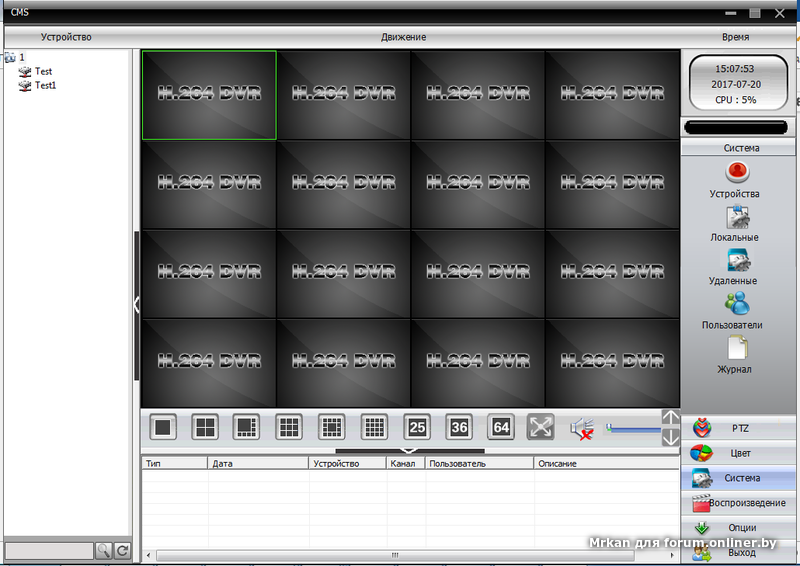The image size is (800, 566).
Task: Close the CMS window
Action: [x=780, y=14]
